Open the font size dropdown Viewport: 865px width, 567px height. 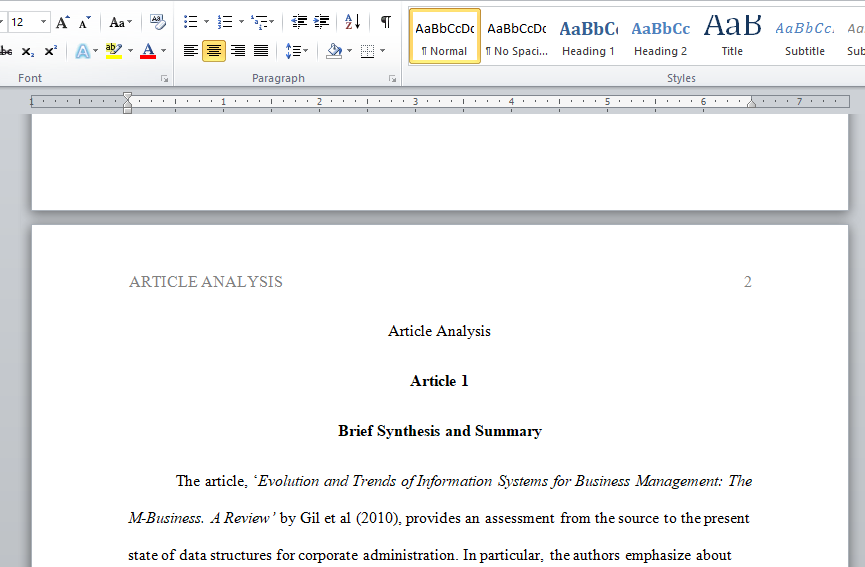pos(43,22)
